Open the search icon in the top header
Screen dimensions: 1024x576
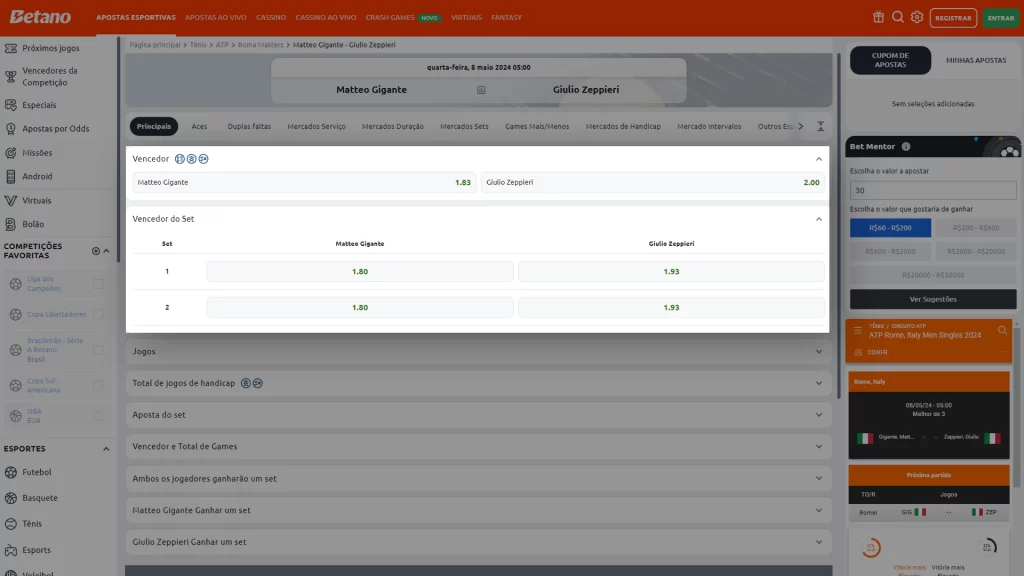click(x=898, y=17)
